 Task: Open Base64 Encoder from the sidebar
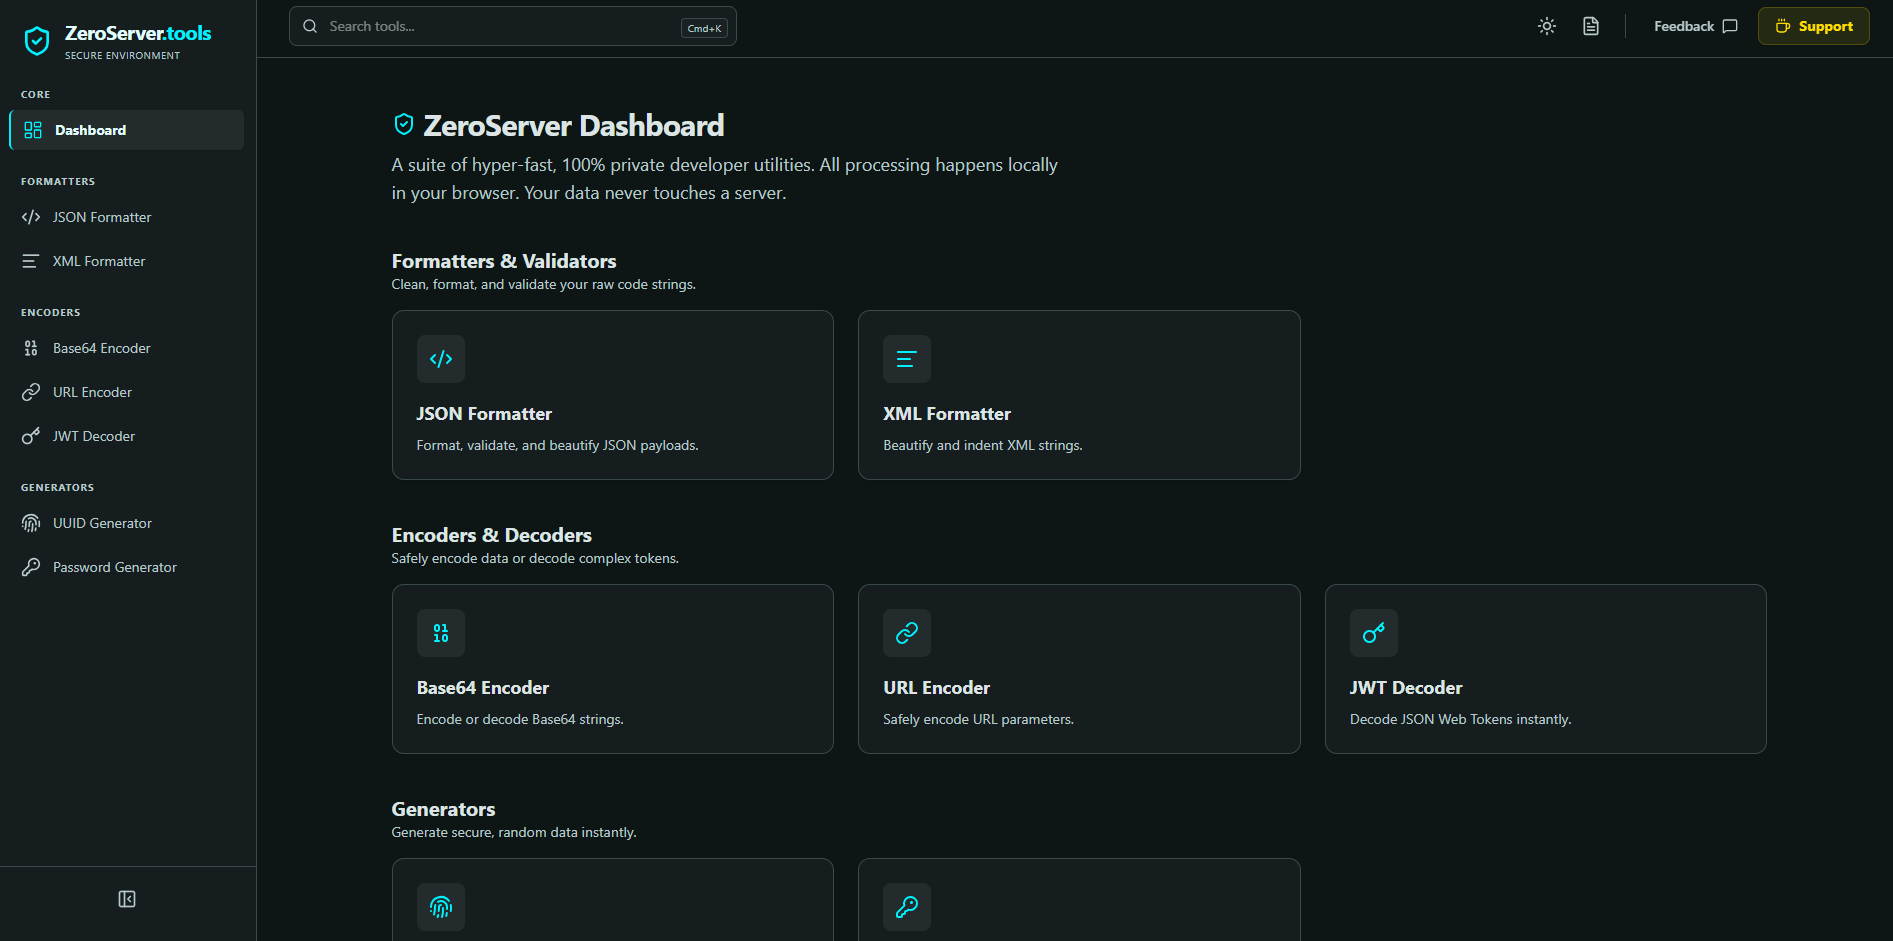pos(126,348)
